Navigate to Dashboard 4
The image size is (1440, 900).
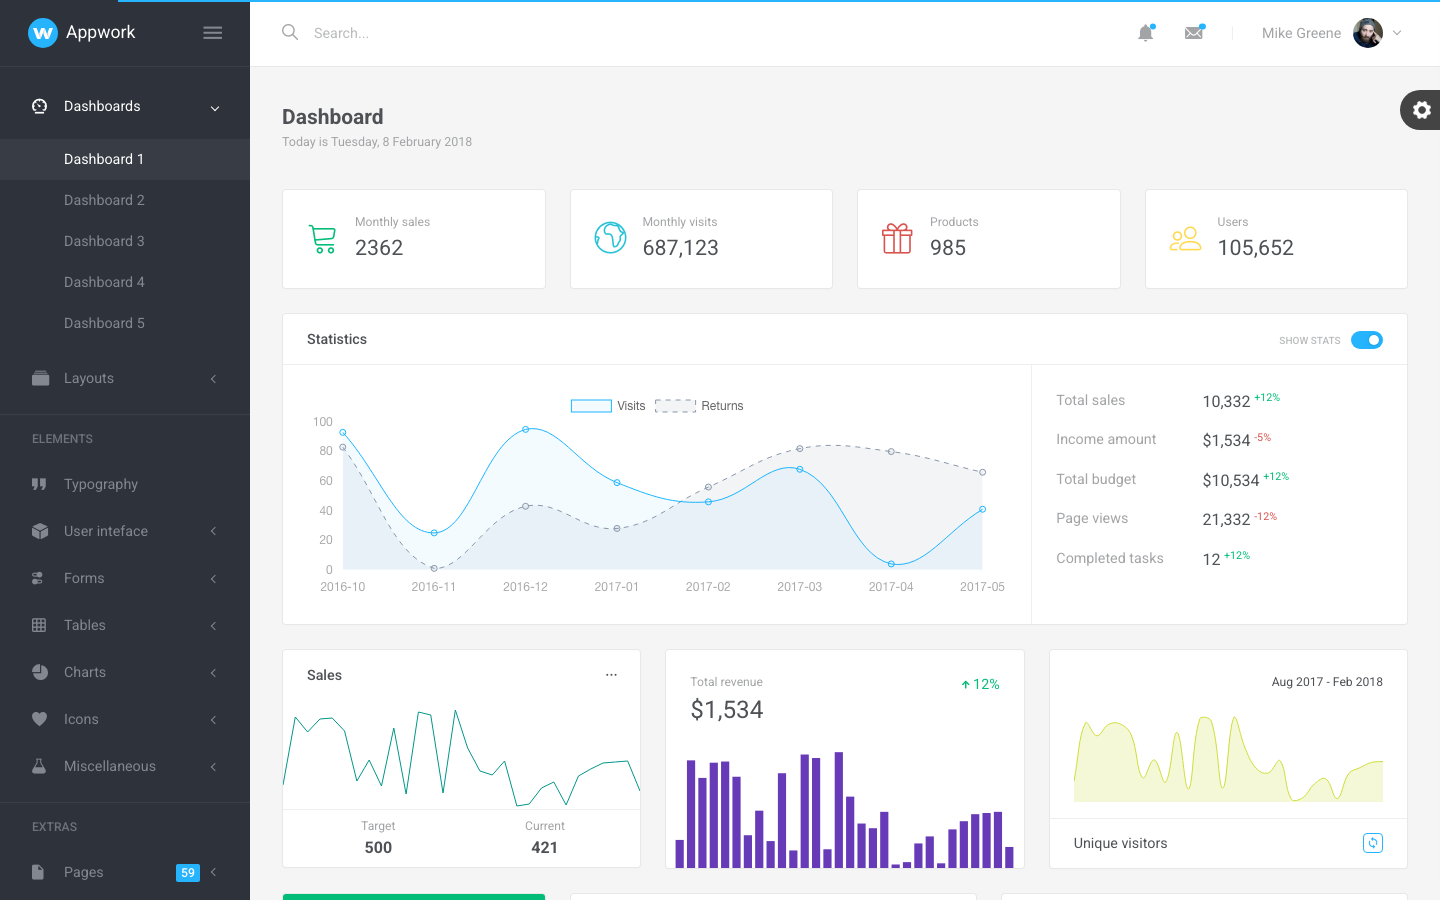[125, 282]
